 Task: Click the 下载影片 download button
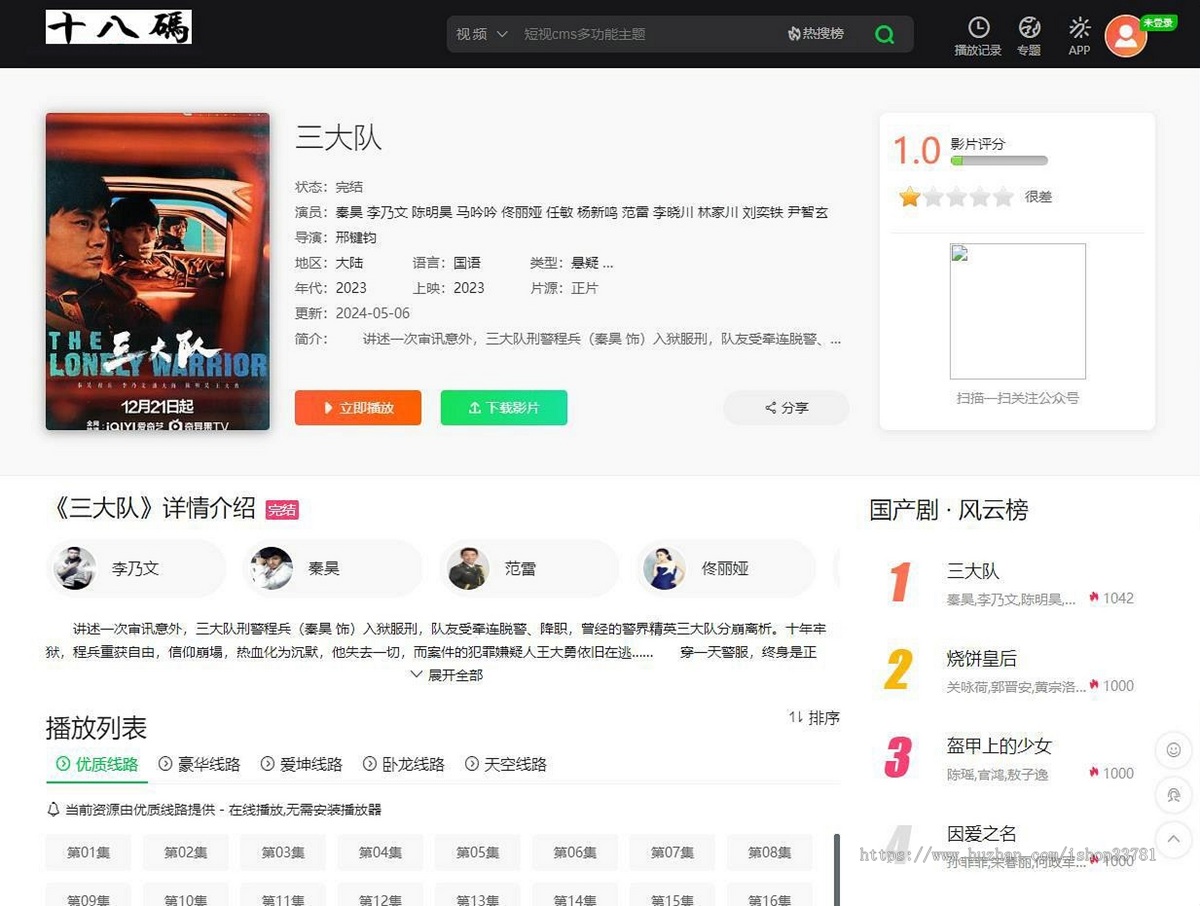[504, 408]
